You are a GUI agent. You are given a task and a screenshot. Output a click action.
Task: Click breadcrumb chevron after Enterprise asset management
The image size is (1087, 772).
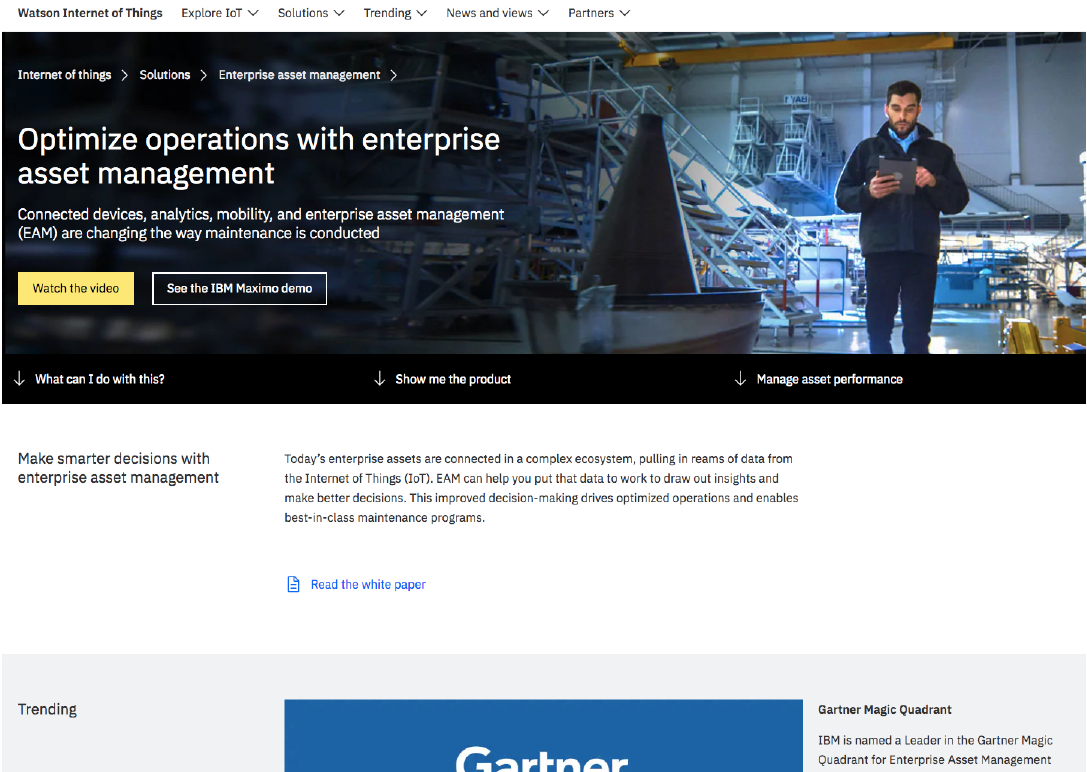tap(394, 75)
